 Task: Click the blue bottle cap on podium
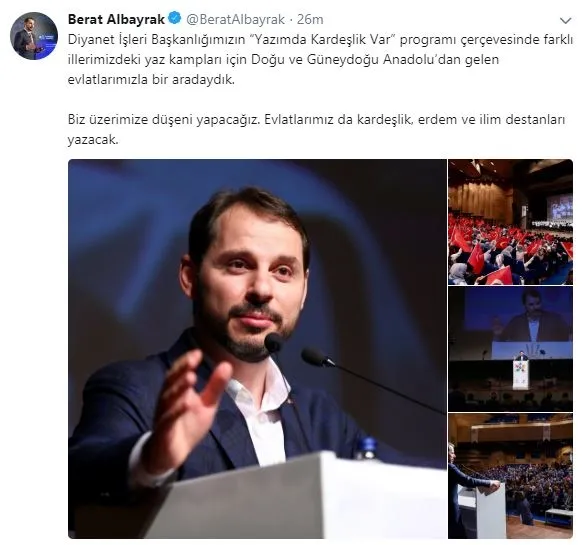click(367, 443)
